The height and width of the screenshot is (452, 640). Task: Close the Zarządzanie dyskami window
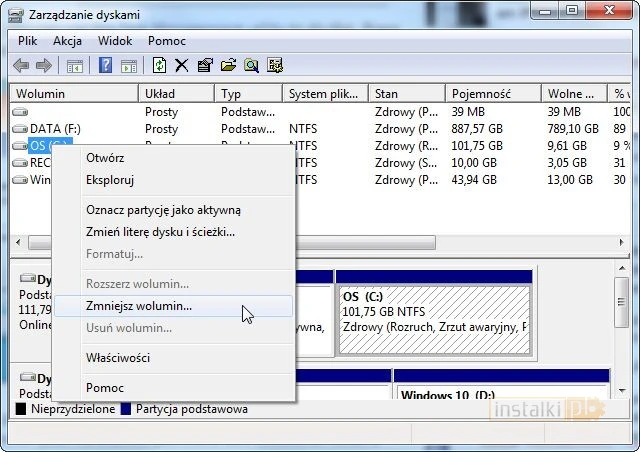[x=609, y=11]
